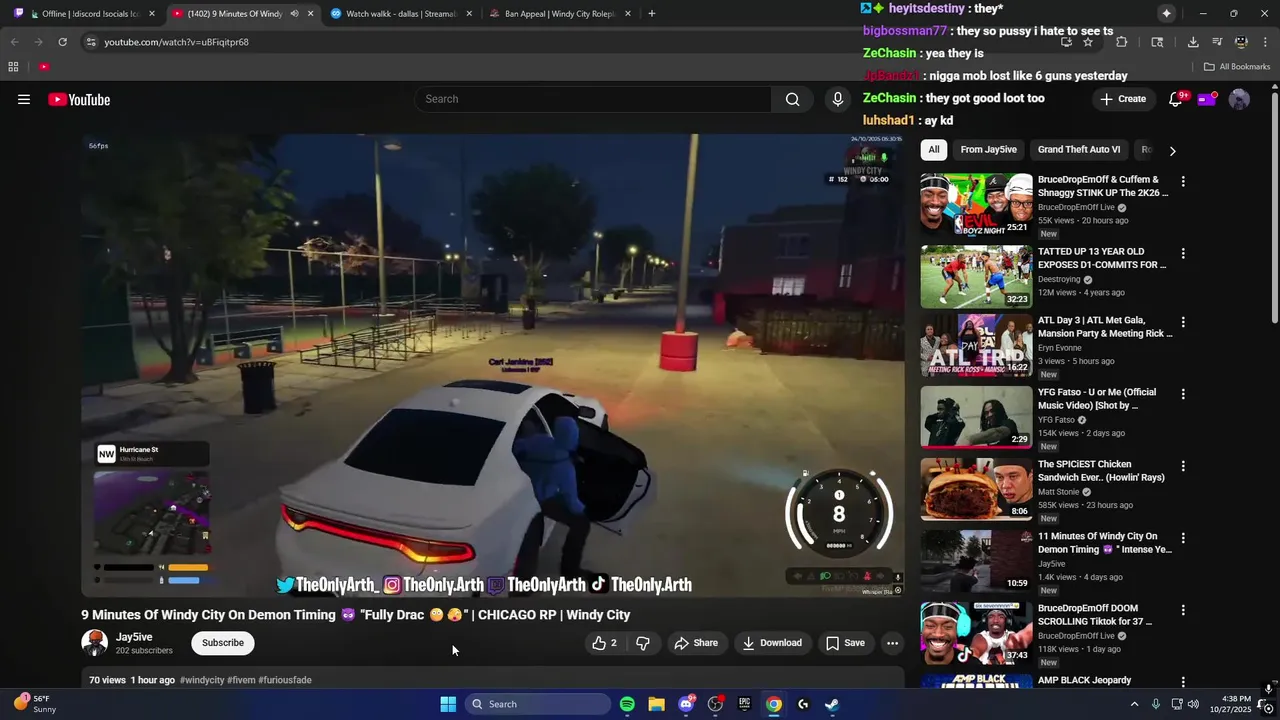The width and height of the screenshot is (1280, 720).
Task: Open the Windows Start menu
Action: (x=448, y=704)
